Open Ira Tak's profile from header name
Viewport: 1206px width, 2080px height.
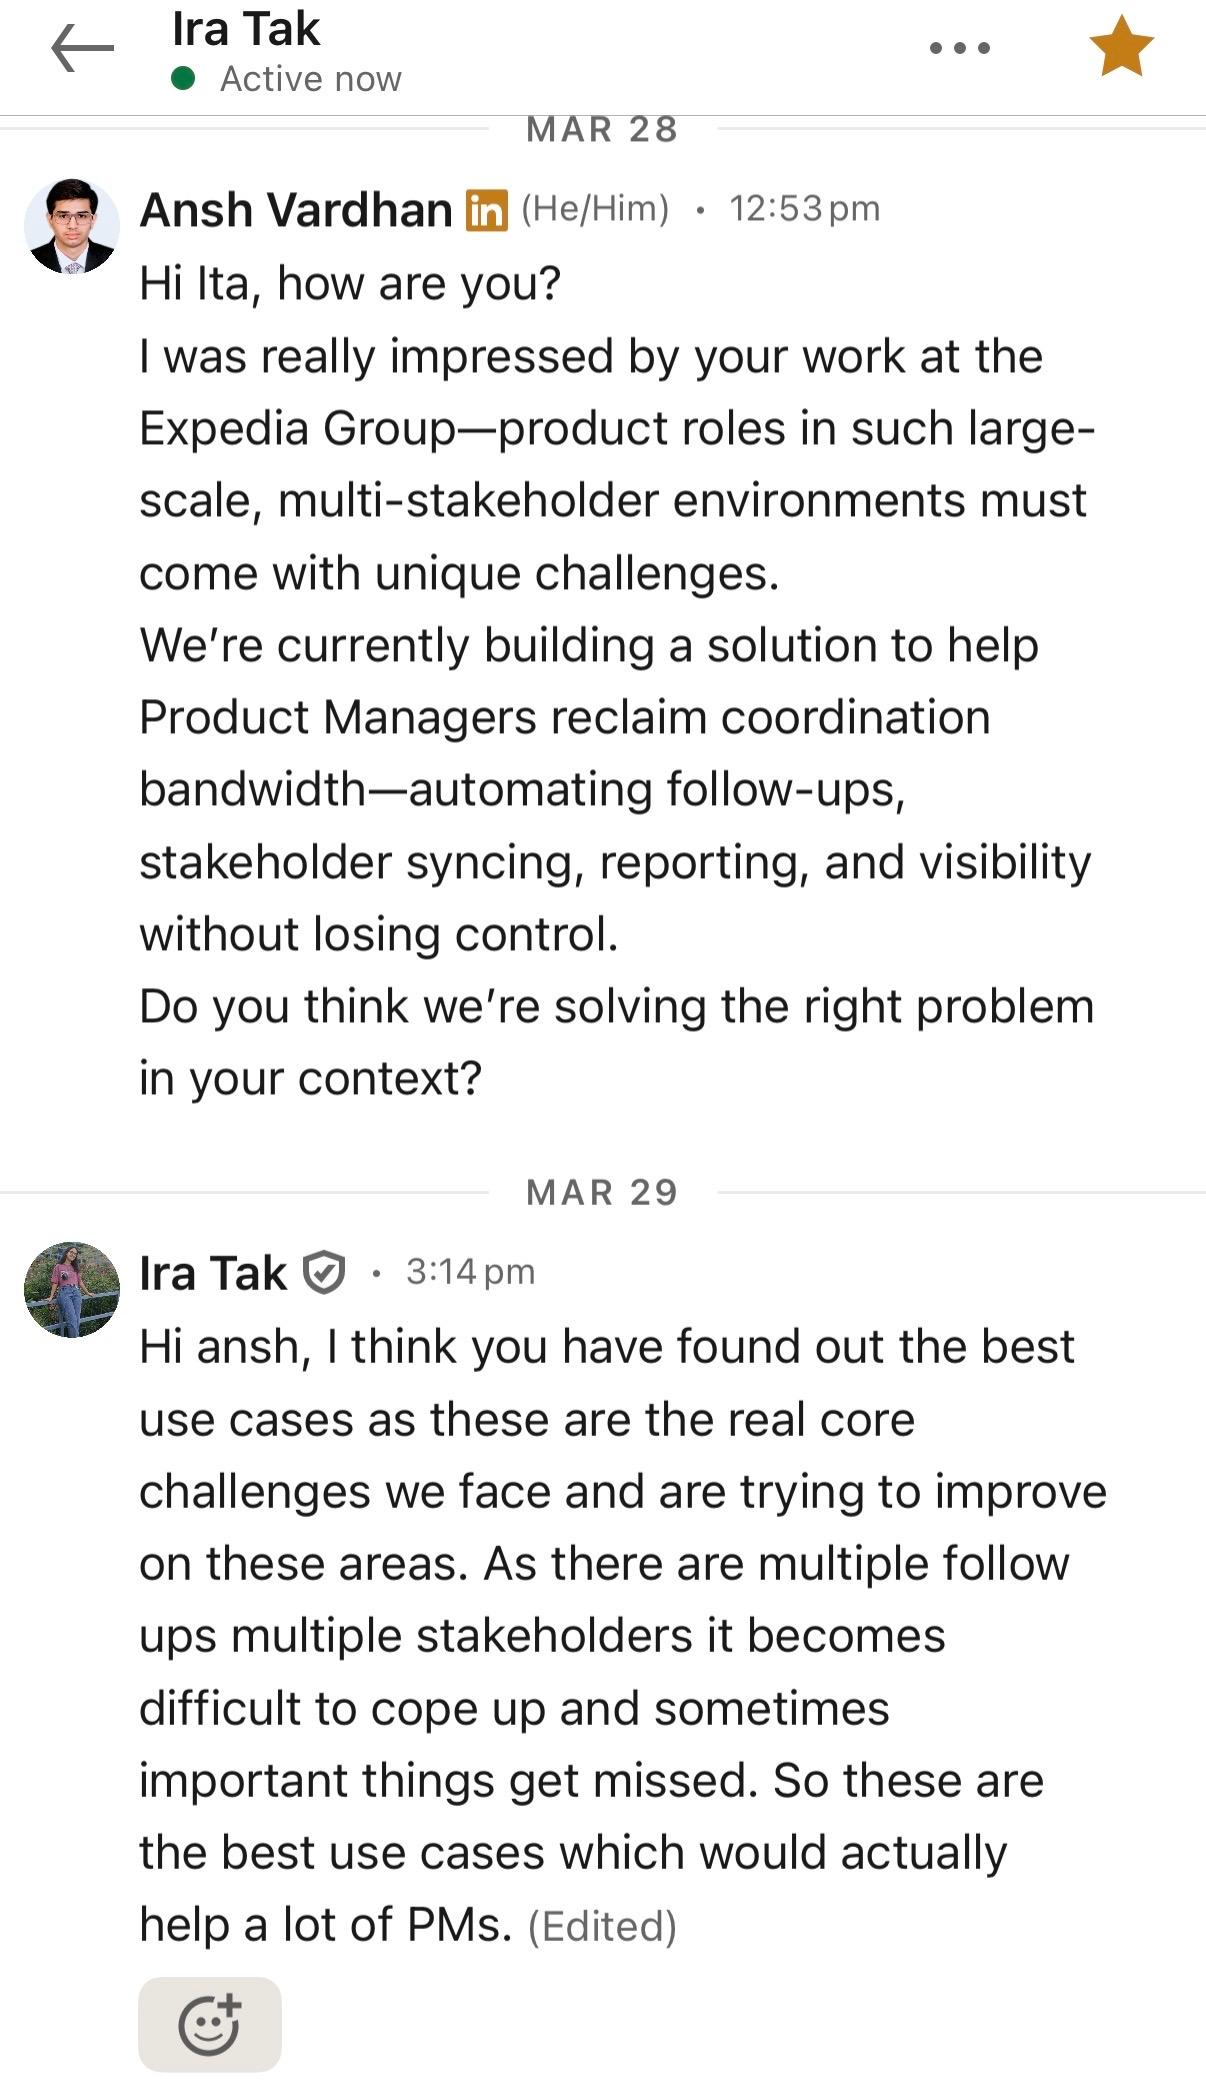(x=246, y=29)
